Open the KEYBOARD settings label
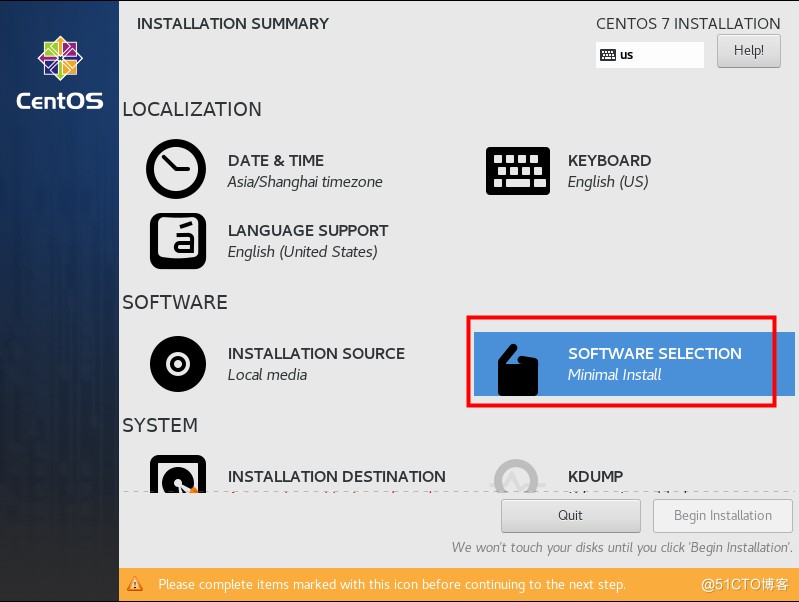 pos(609,161)
